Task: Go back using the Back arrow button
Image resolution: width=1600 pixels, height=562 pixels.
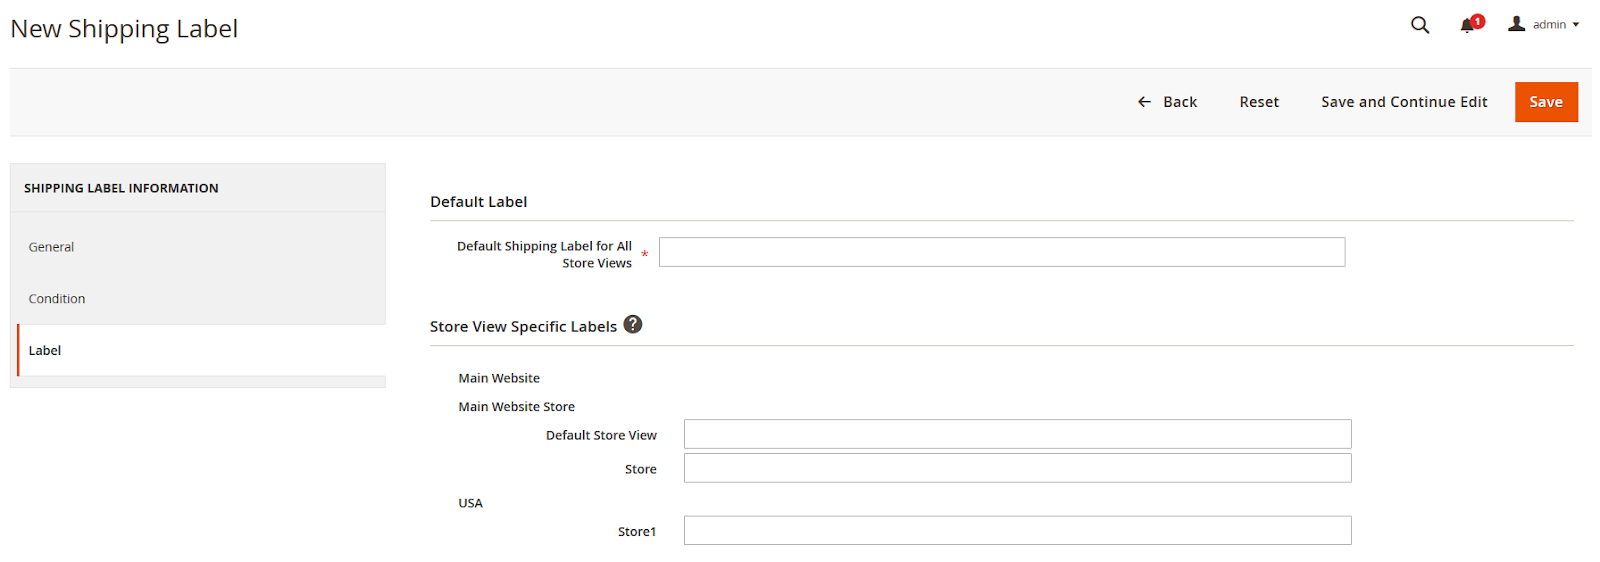Action: pos(1167,102)
